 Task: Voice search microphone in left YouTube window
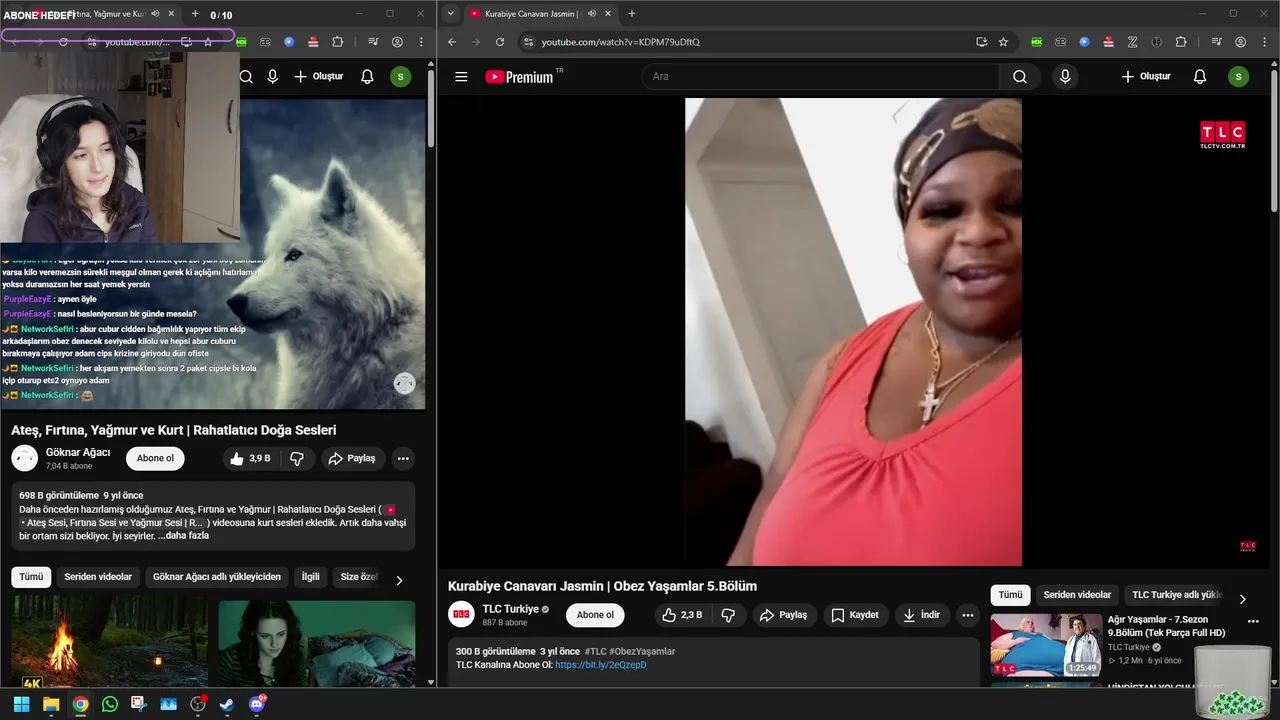pos(272,77)
